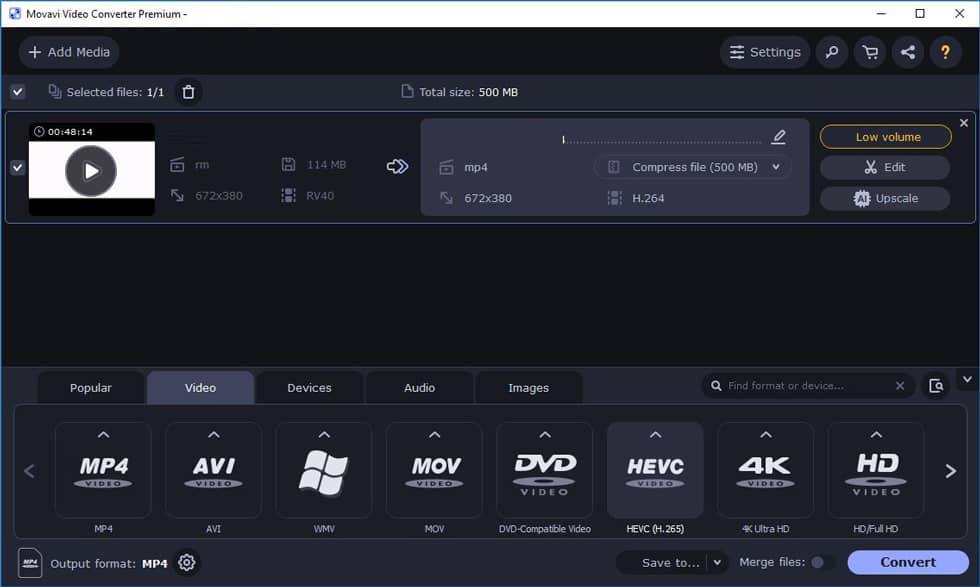The width and height of the screenshot is (980, 587).
Task: Click the detect device icon beside search
Action: click(x=936, y=386)
